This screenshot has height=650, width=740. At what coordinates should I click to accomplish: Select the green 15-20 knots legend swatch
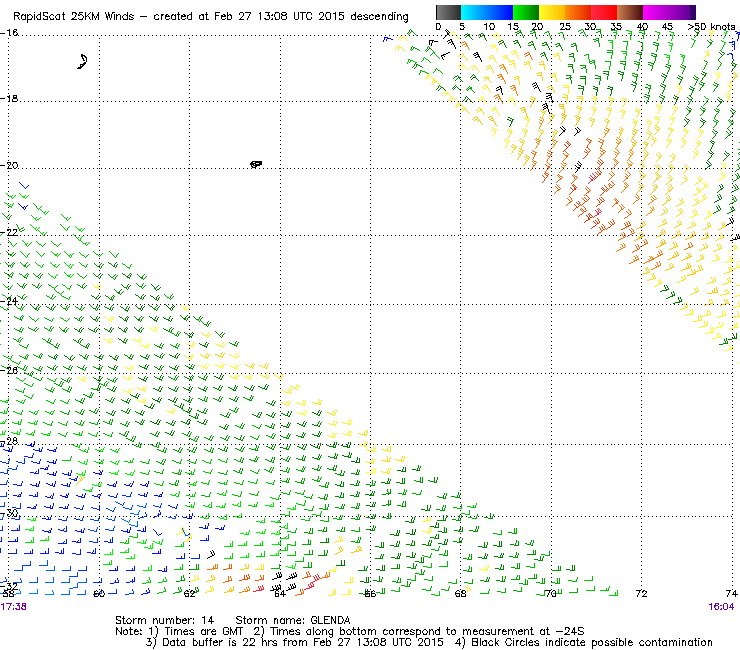coord(526,12)
